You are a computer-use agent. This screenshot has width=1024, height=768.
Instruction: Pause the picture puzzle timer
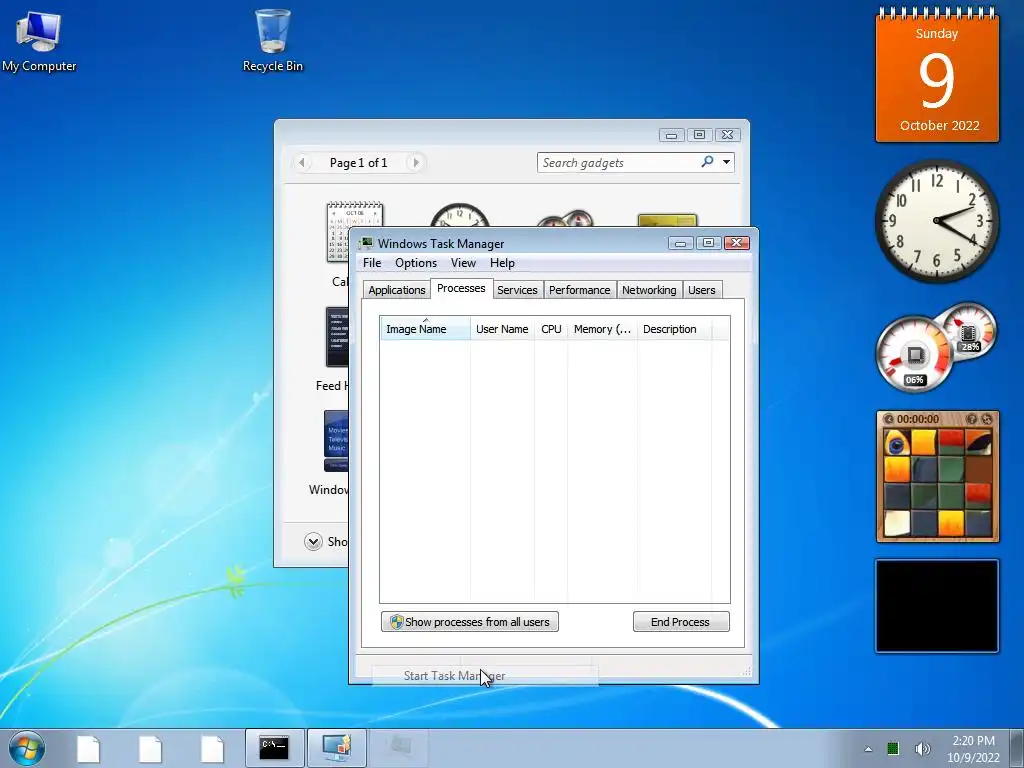[889, 419]
